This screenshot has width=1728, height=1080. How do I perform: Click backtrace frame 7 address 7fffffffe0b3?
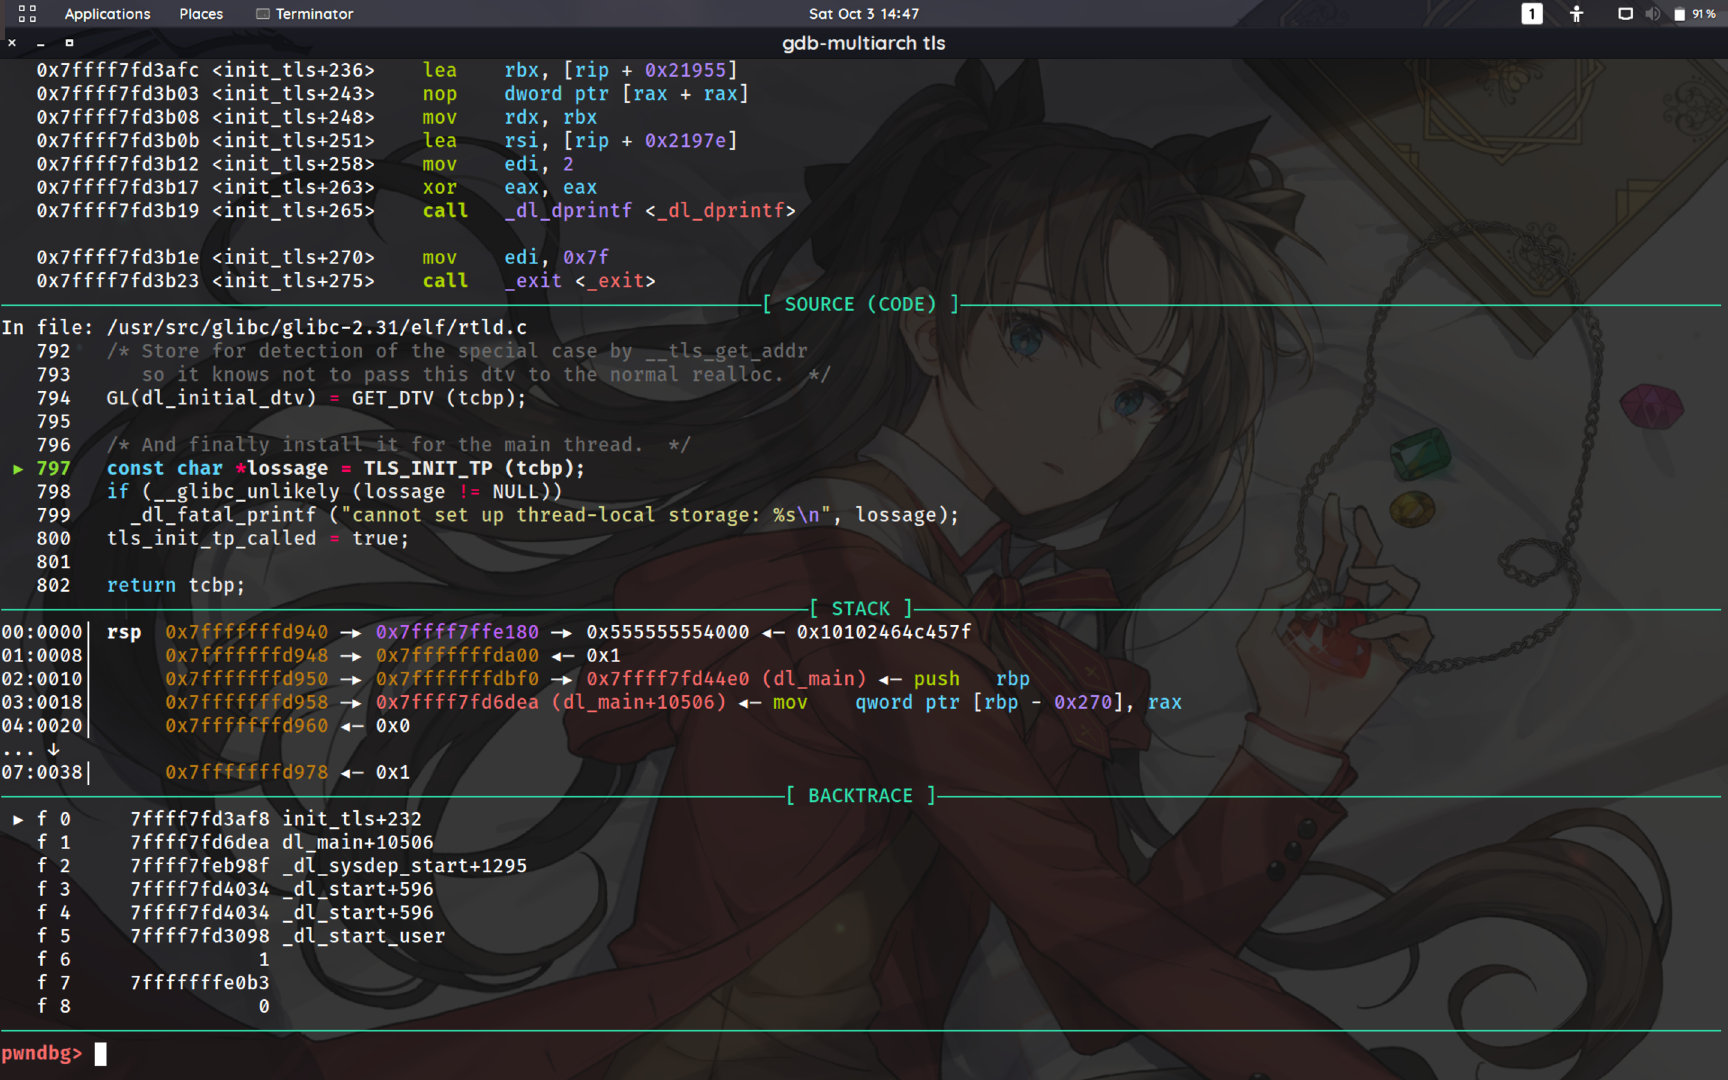coord(200,983)
